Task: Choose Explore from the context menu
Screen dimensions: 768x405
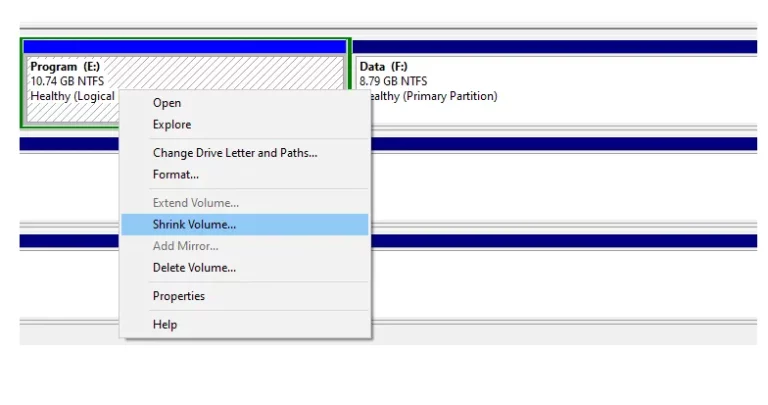Action: [244, 124]
